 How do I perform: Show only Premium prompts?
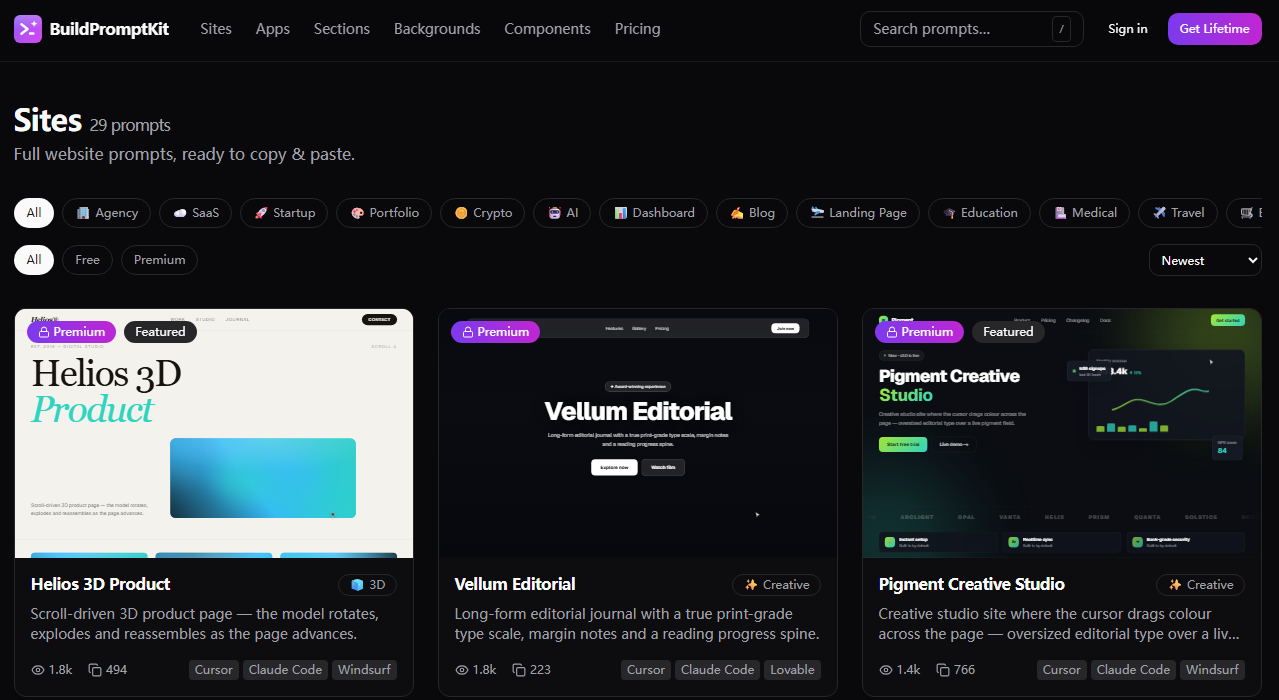pos(160,260)
